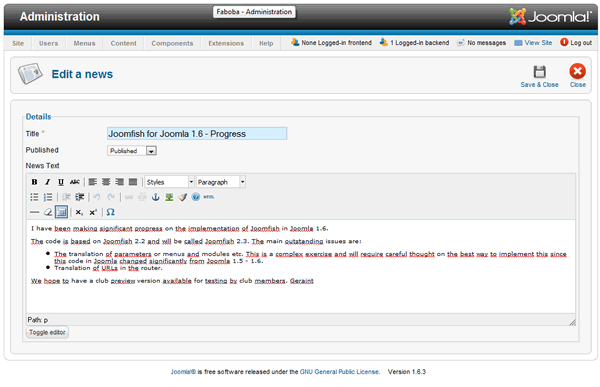The width and height of the screenshot is (600, 387).
Task: Edit HTML source code
Action: (x=209, y=197)
